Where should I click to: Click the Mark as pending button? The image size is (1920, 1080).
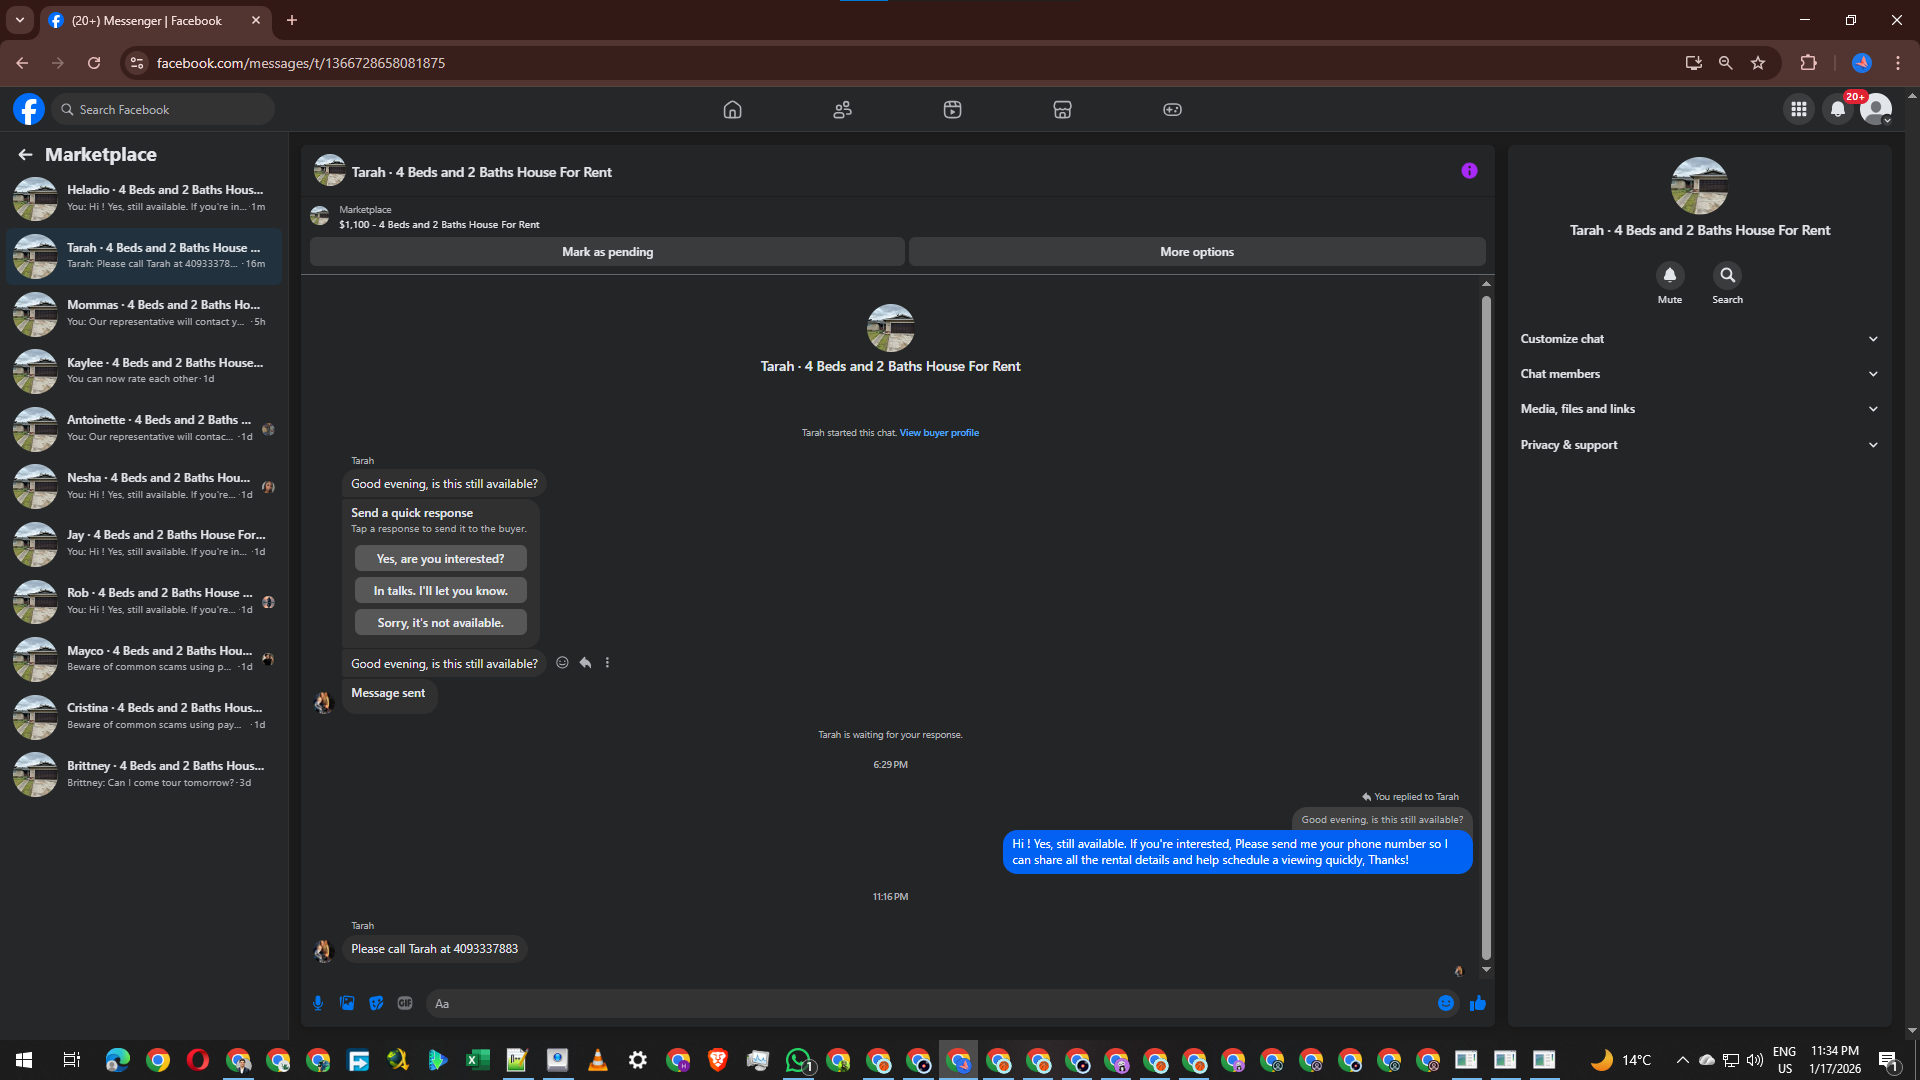pos(607,252)
